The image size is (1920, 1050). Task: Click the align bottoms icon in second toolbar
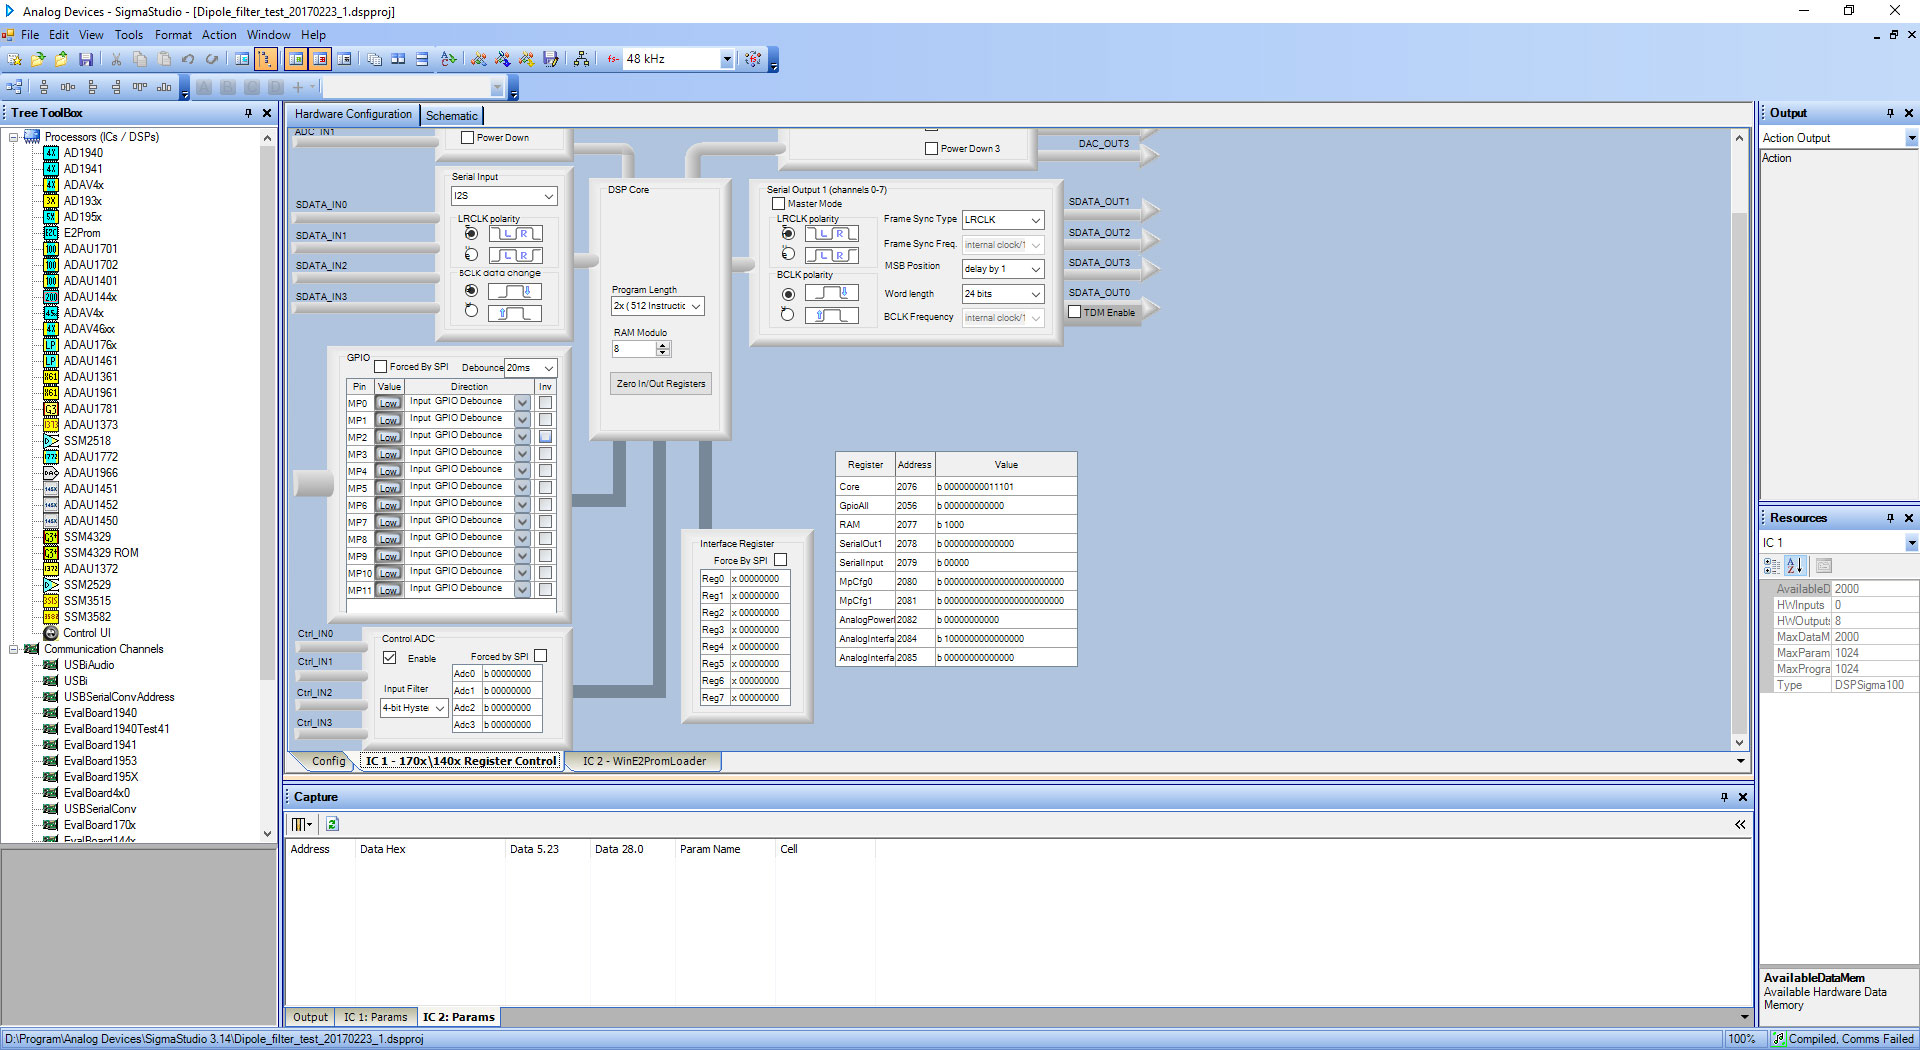coord(164,87)
